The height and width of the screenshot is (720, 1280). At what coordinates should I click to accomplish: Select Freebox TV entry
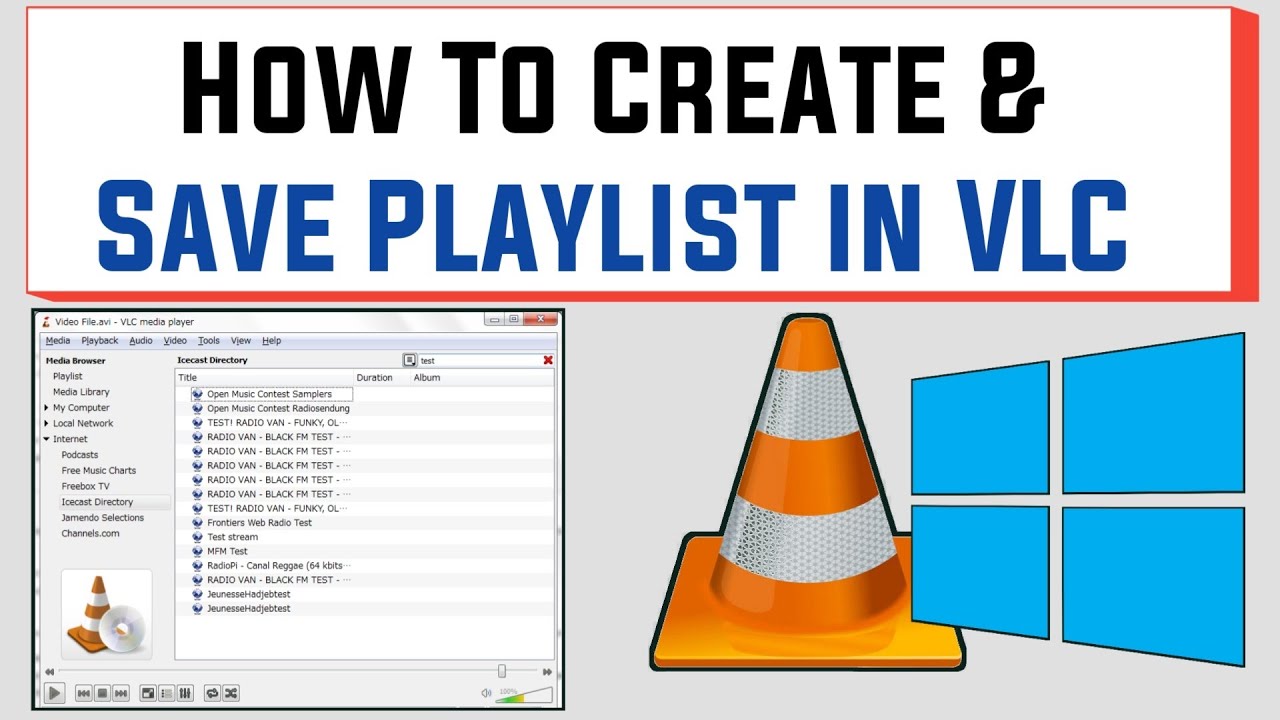(x=86, y=486)
